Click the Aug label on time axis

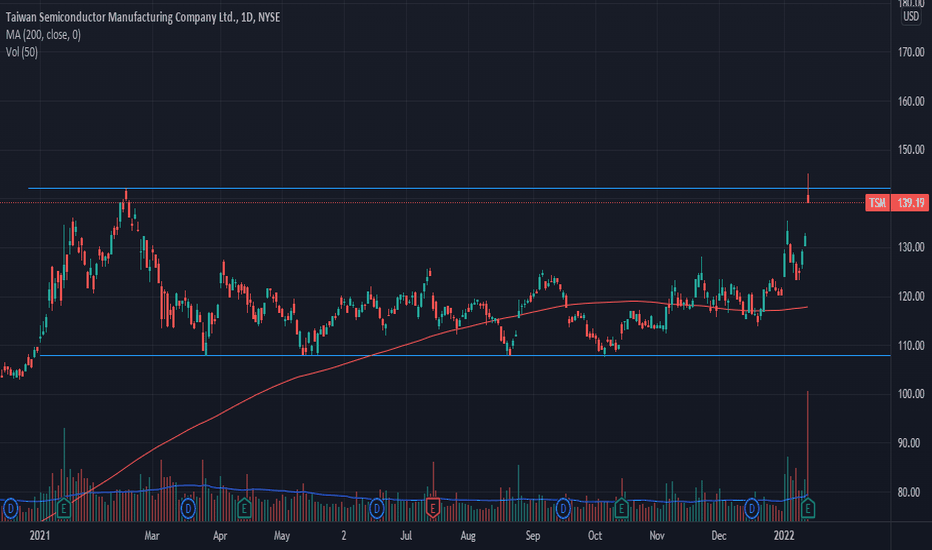tap(468, 536)
